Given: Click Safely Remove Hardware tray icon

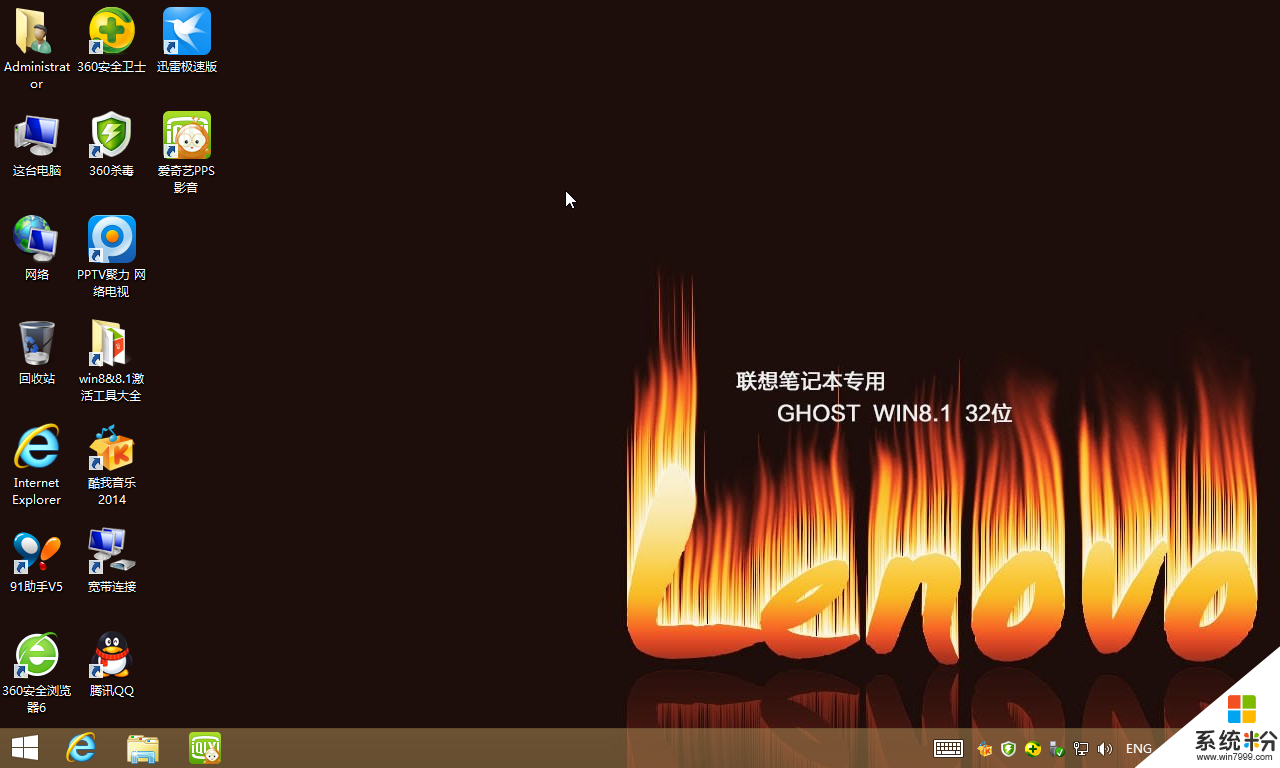Looking at the screenshot, I should tap(1057, 749).
